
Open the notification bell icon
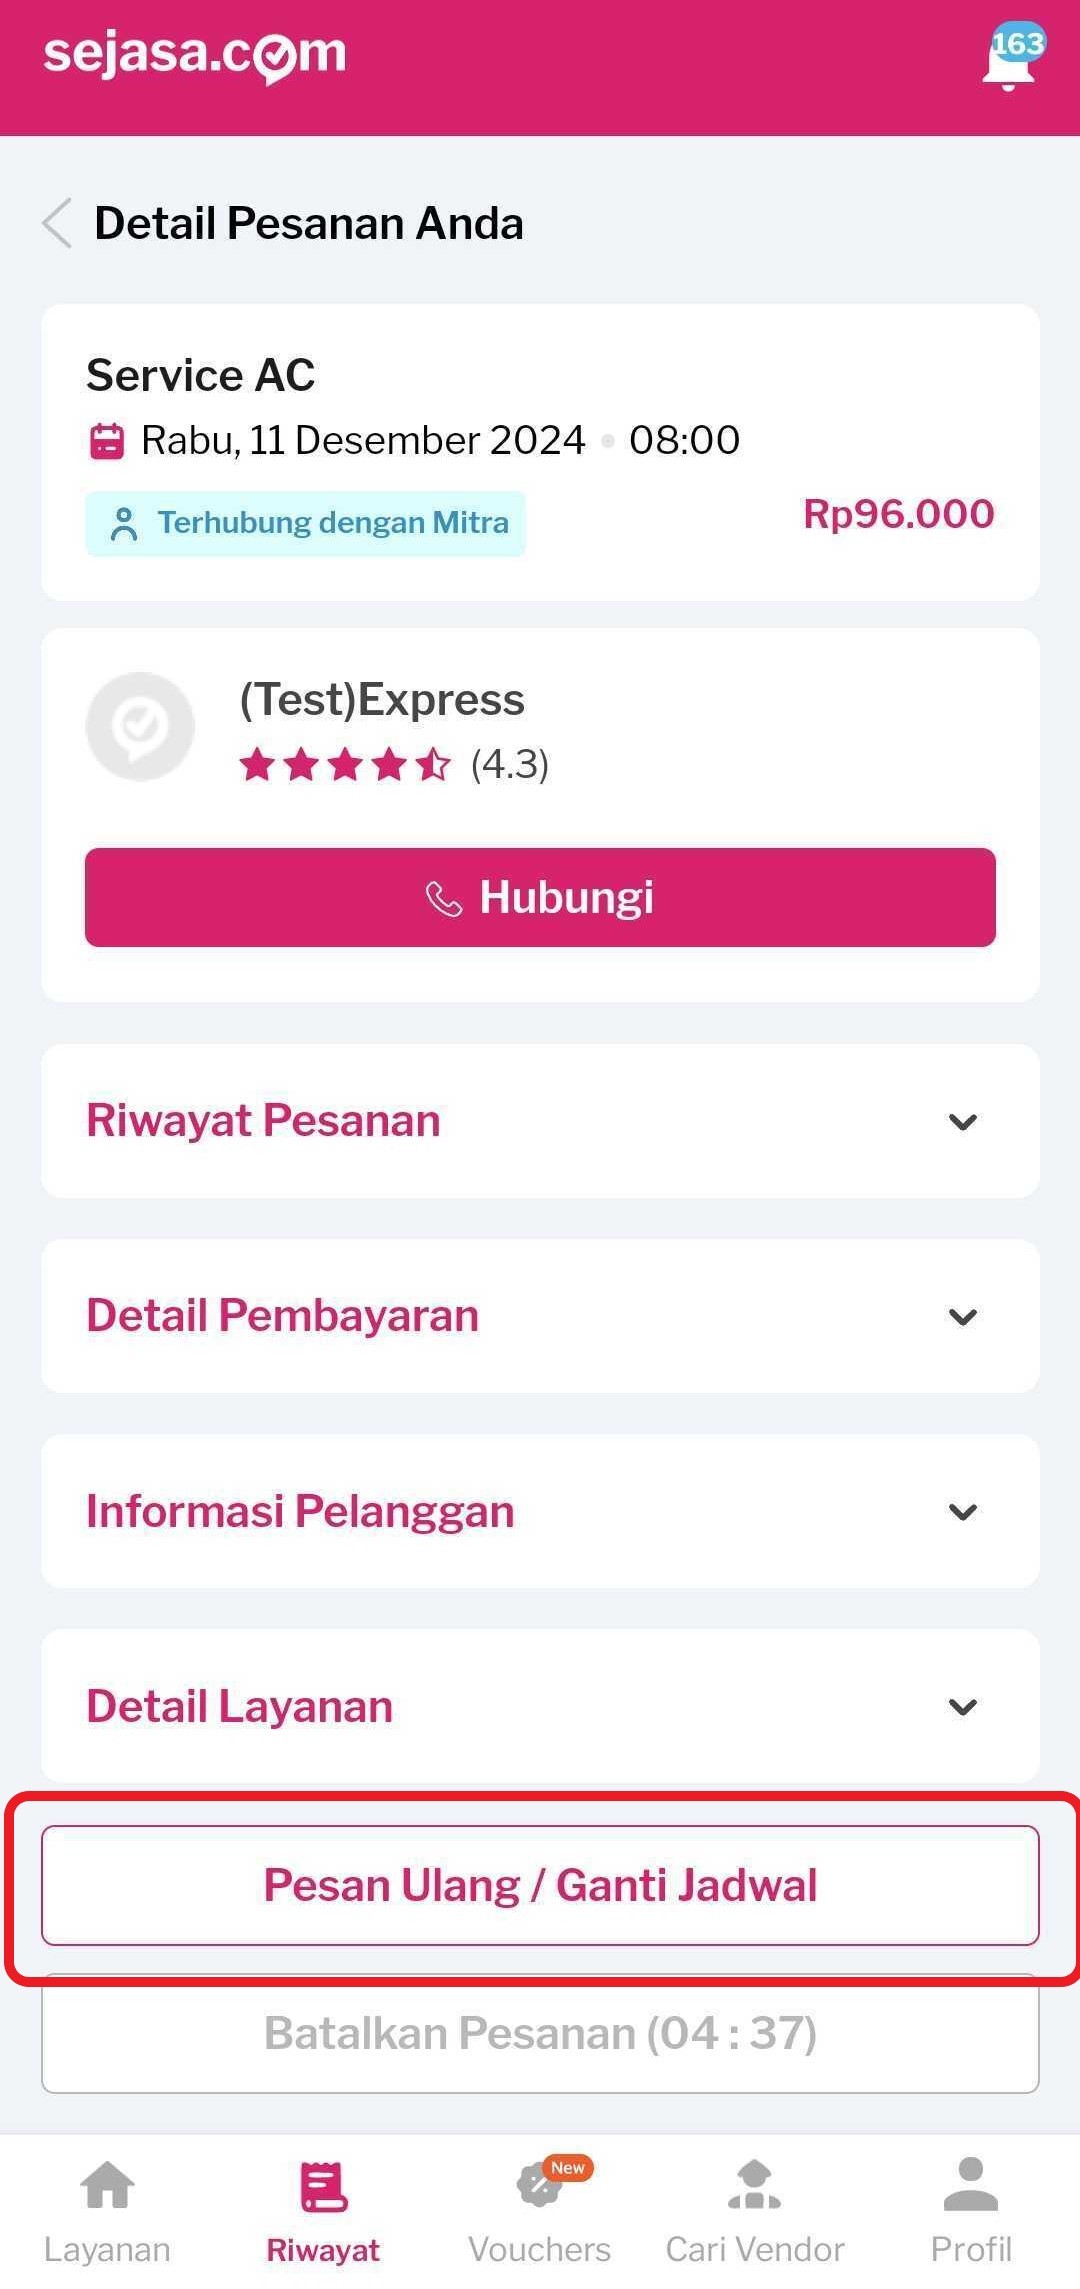[x=1008, y=62]
